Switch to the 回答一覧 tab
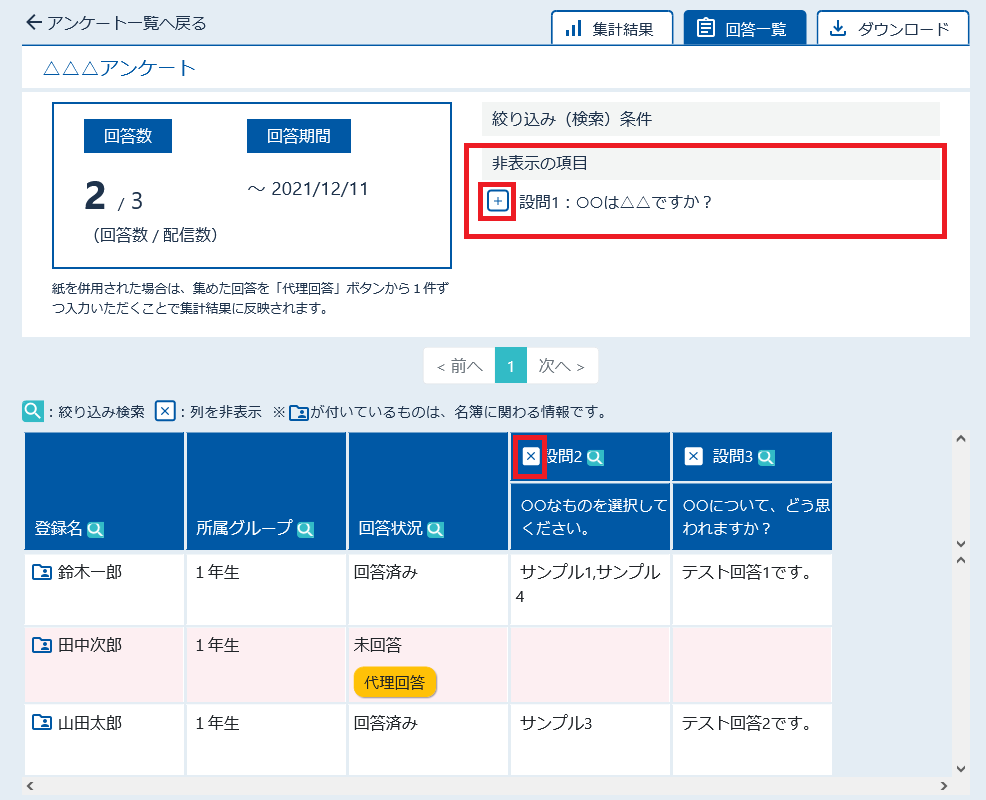This screenshot has width=986, height=800. click(x=745, y=28)
